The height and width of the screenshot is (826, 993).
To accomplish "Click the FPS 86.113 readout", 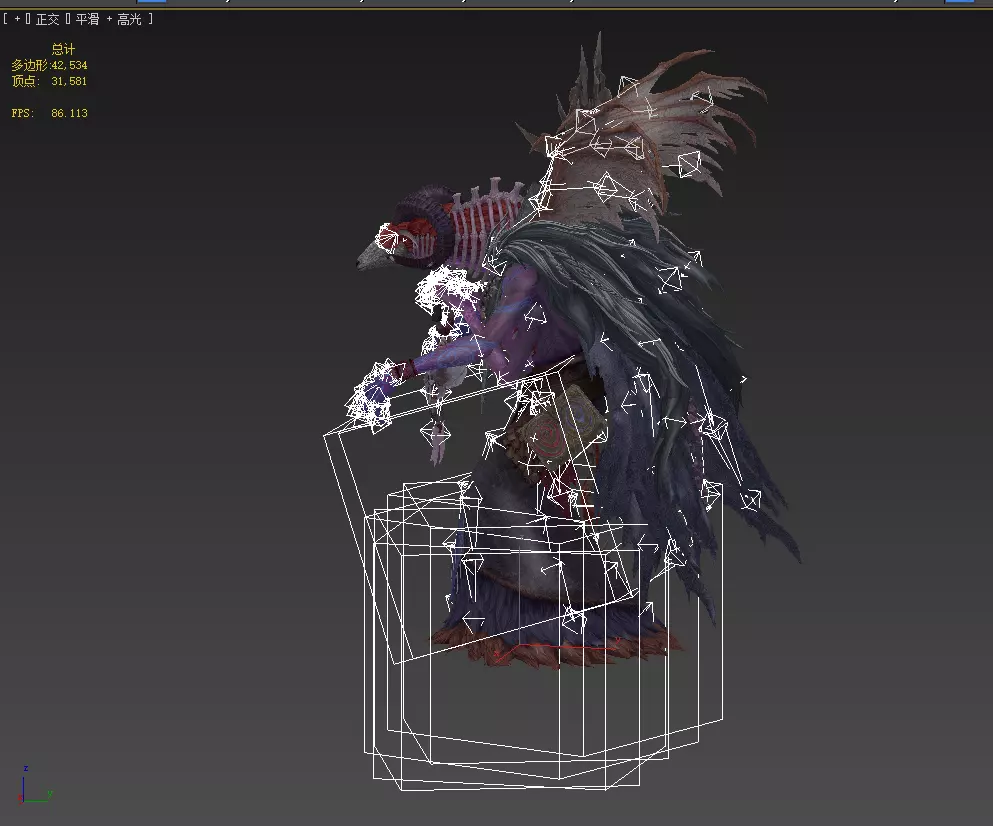I will [49, 113].
